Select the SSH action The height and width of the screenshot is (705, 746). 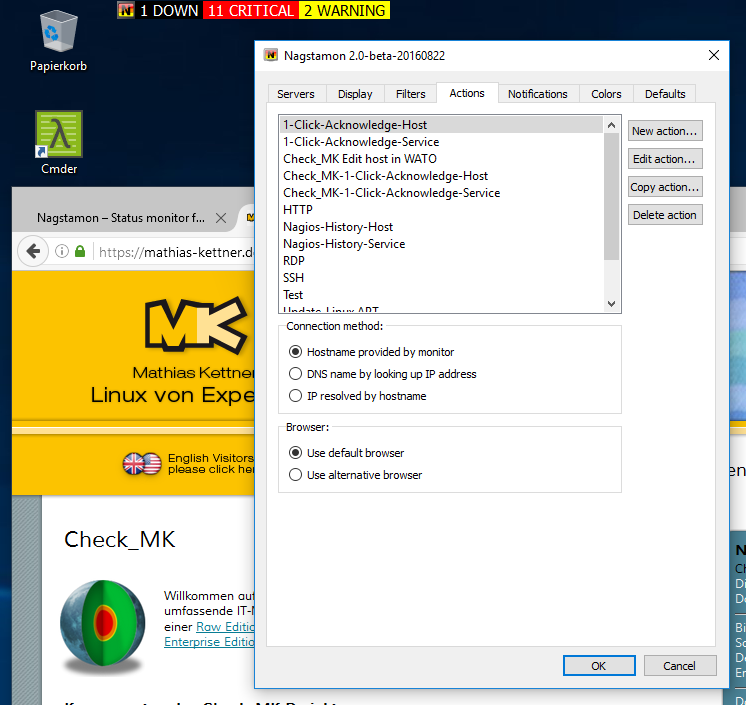coord(442,278)
